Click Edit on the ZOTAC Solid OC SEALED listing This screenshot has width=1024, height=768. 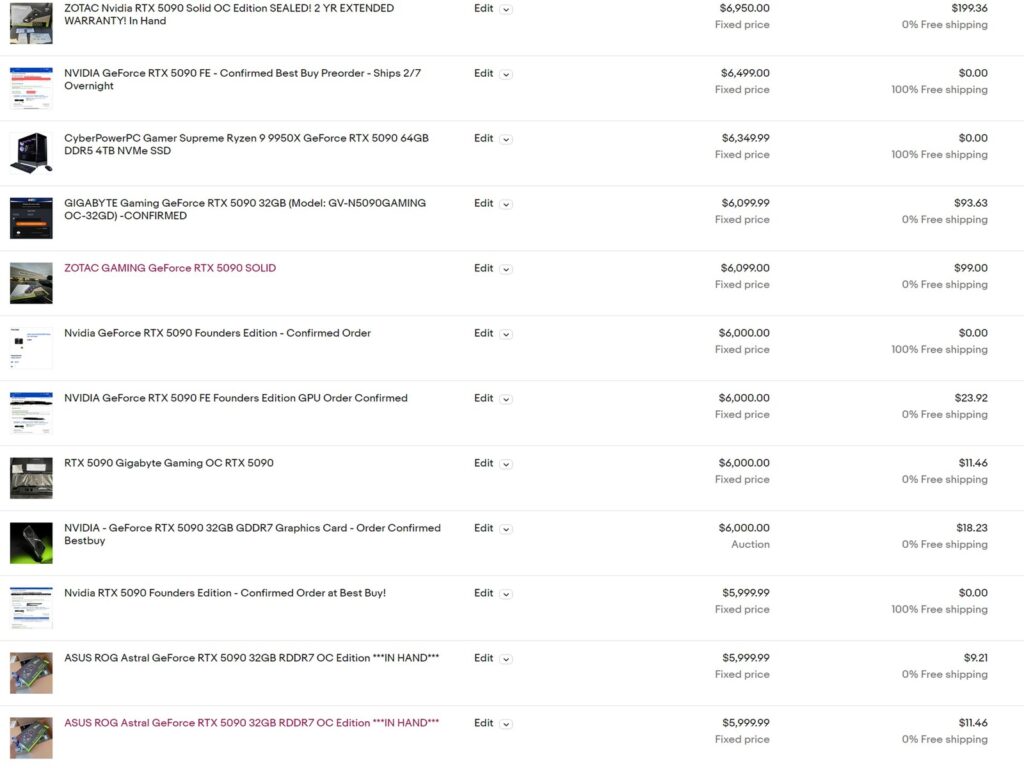click(483, 8)
